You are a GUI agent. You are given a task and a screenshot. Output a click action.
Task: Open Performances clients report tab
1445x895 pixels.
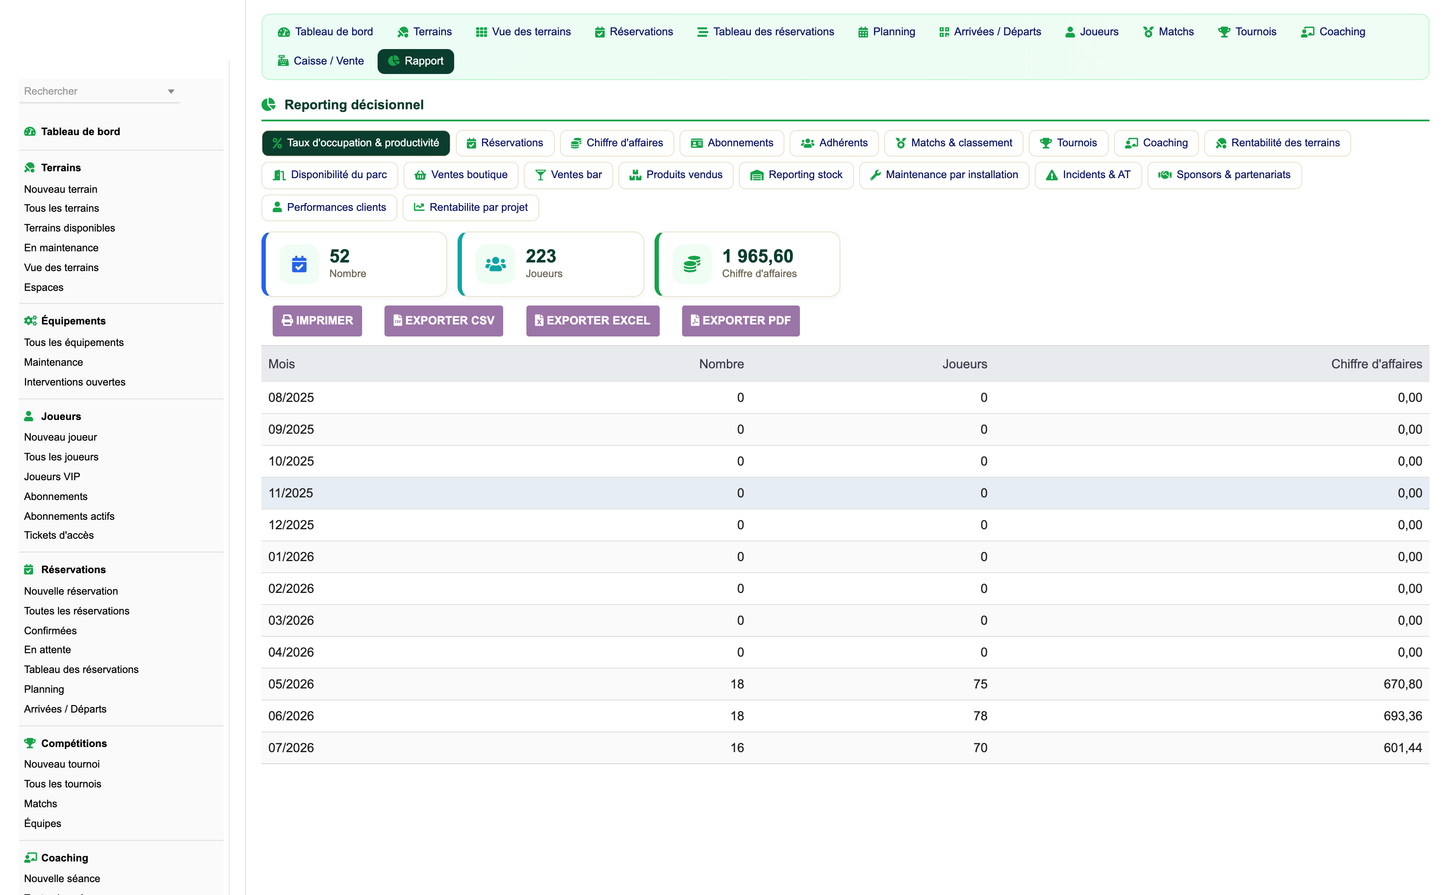click(329, 207)
